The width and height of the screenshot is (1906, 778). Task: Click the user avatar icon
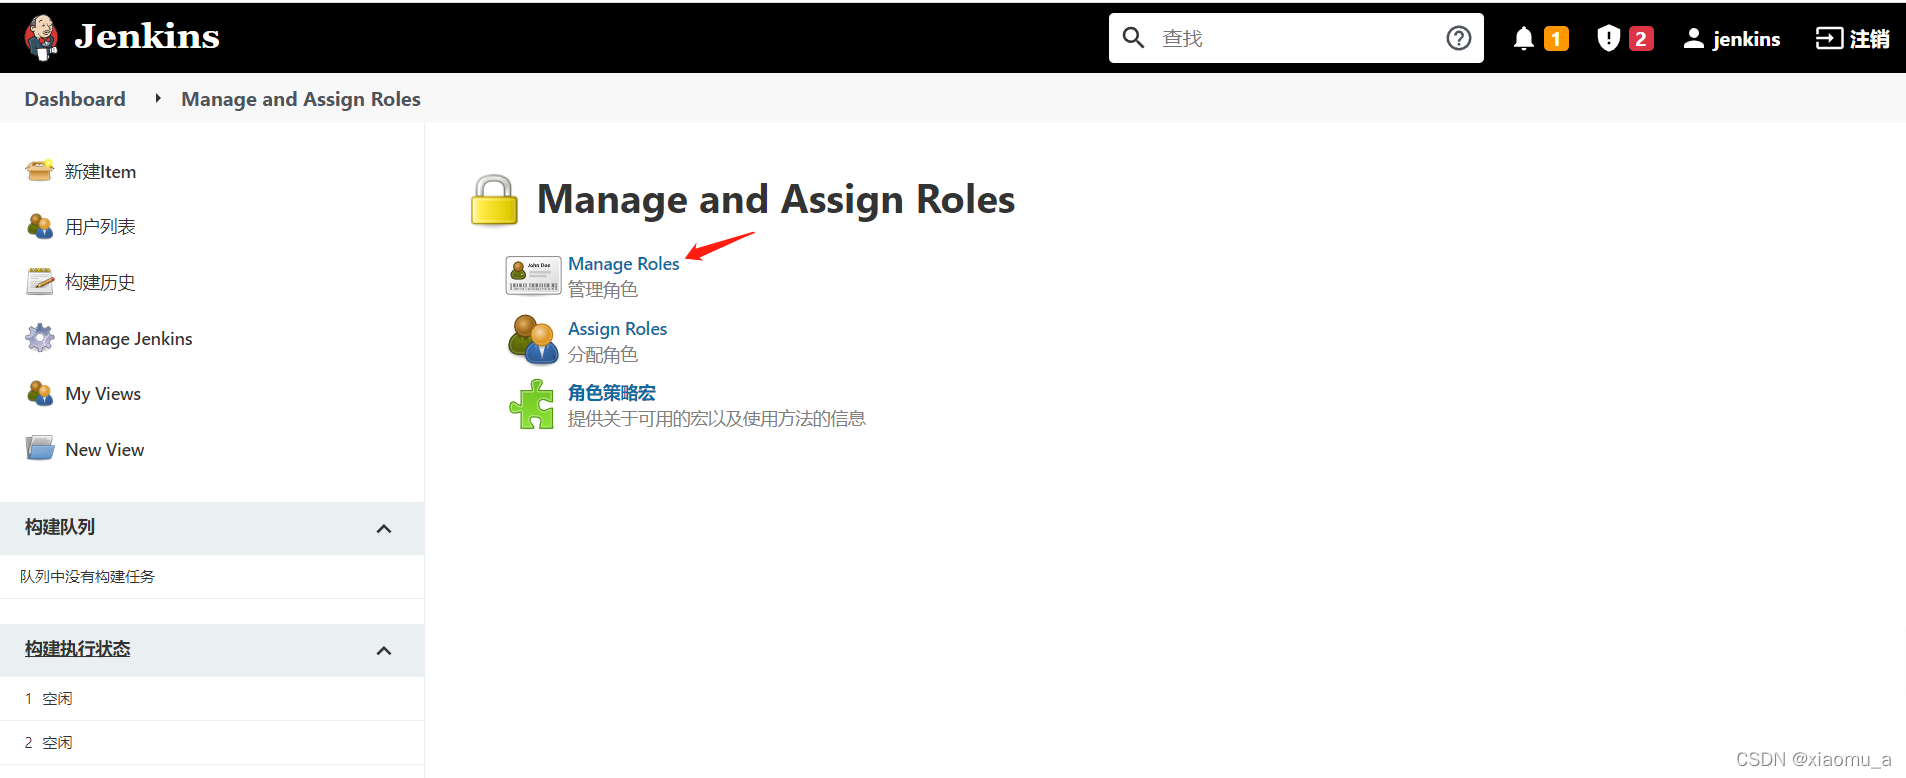1693,38
